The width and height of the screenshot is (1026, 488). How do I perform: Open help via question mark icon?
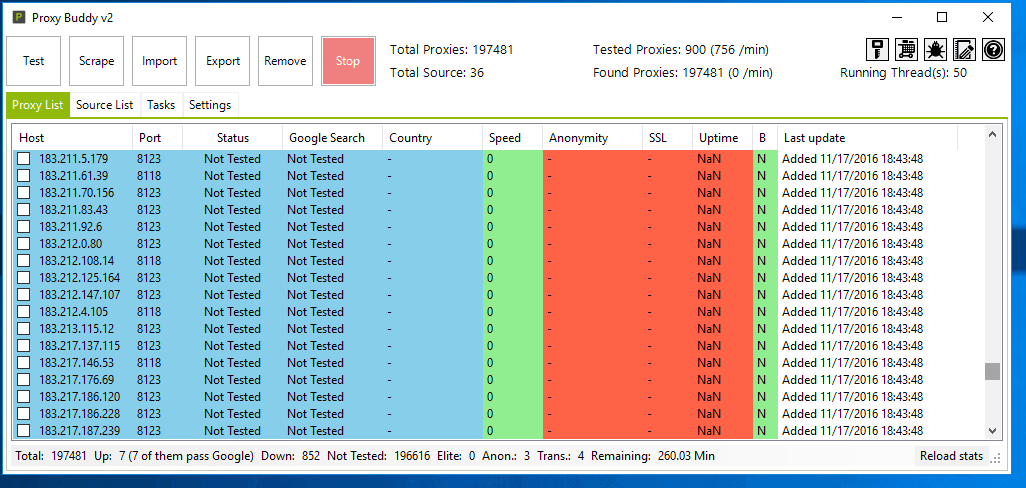[x=993, y=50]
